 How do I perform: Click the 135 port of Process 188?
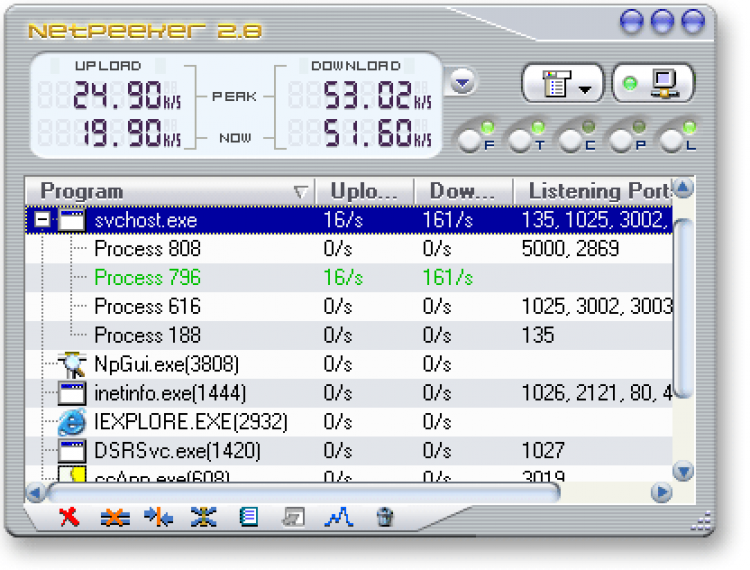tap(538, 335)
